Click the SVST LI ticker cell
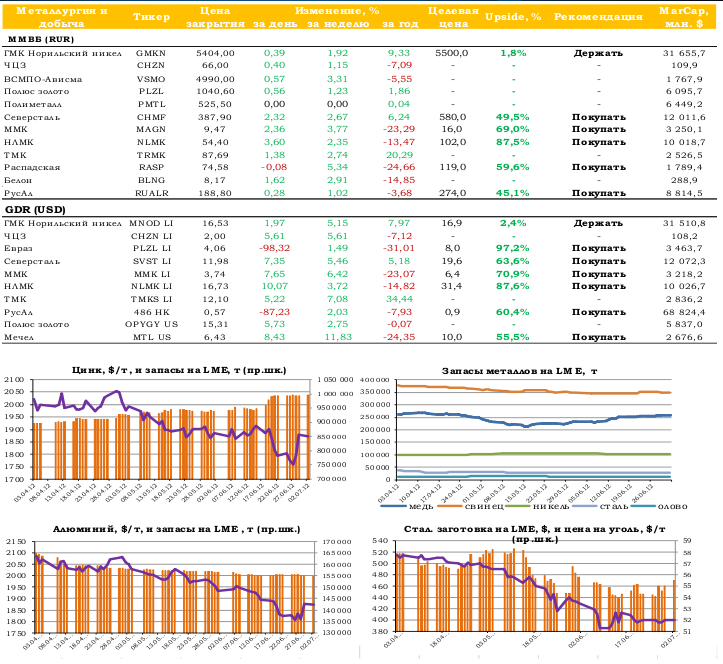Image resolution: width=723 pixels, height=664 pixels. pos(152,261)
